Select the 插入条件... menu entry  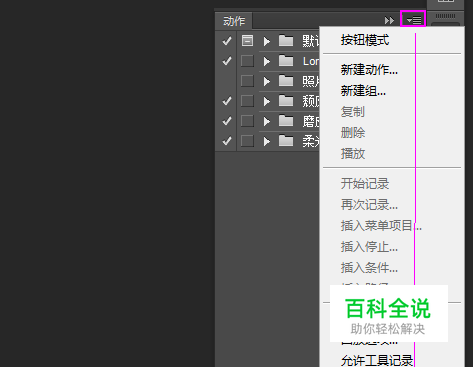[369, 268]
